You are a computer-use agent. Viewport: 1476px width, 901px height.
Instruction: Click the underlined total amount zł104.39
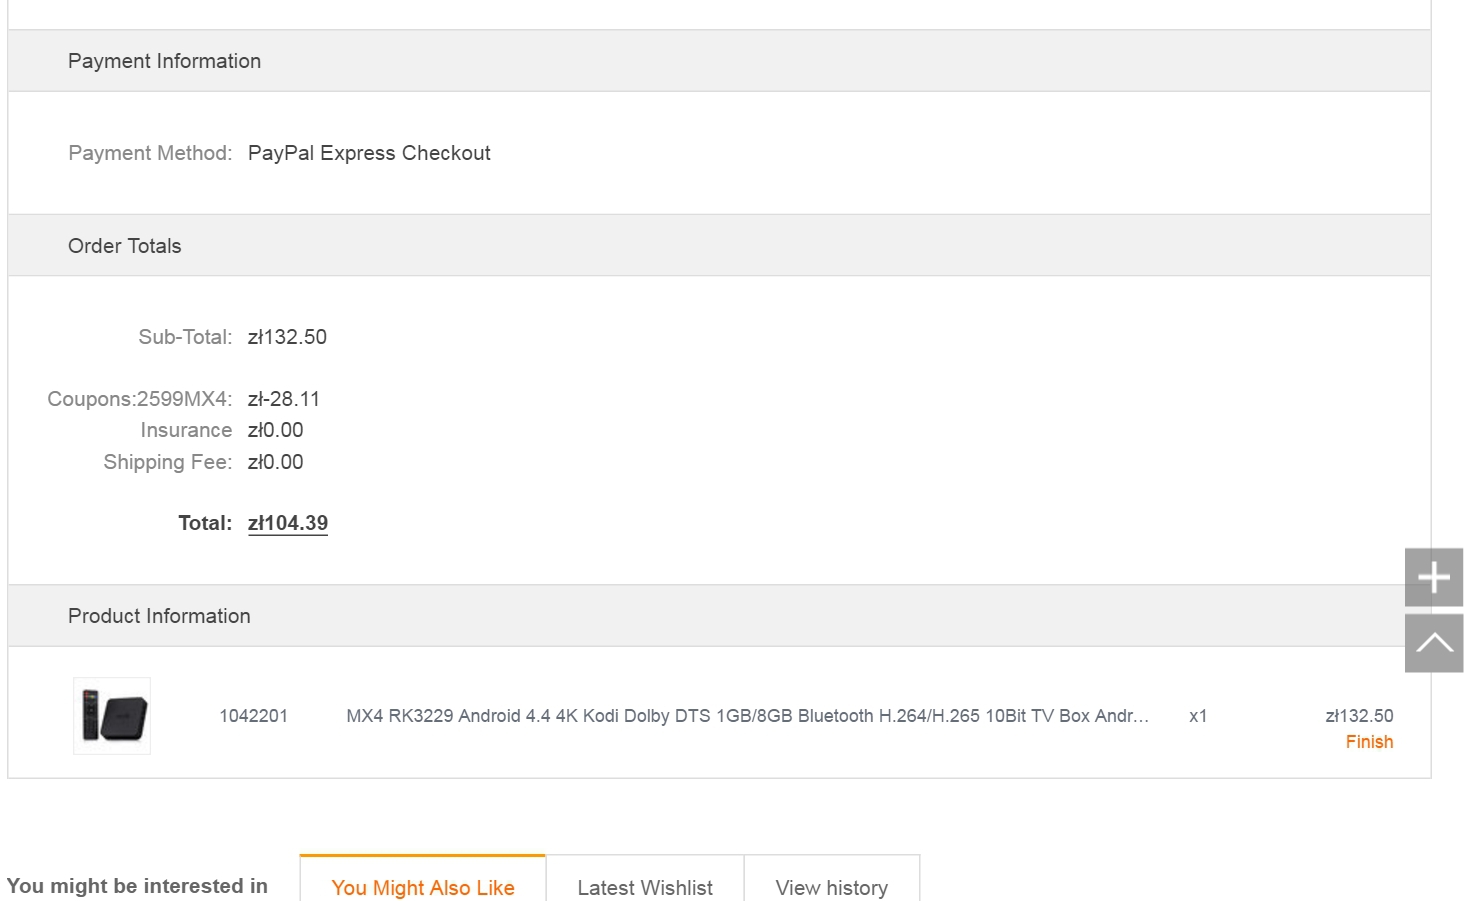[288, 523]
